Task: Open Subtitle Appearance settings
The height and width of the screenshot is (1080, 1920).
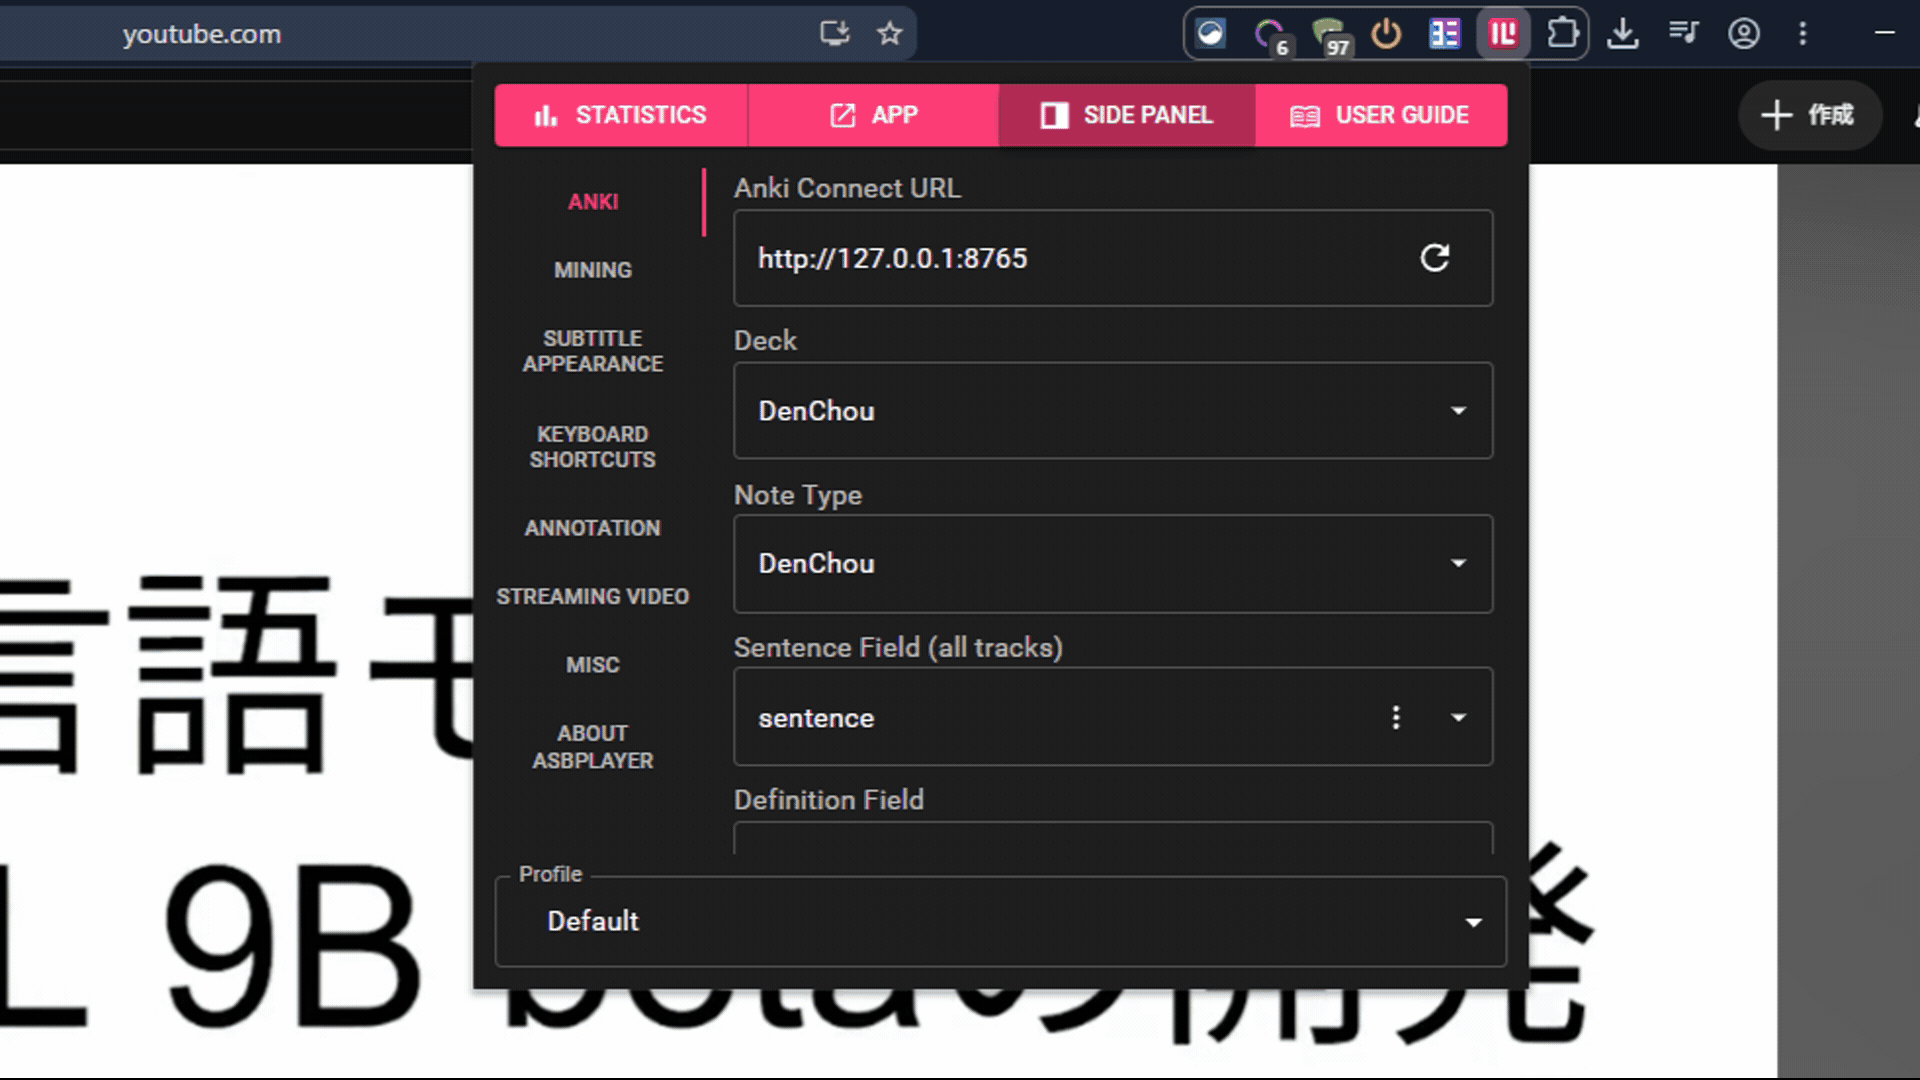Action: click(x=593, y=351)
